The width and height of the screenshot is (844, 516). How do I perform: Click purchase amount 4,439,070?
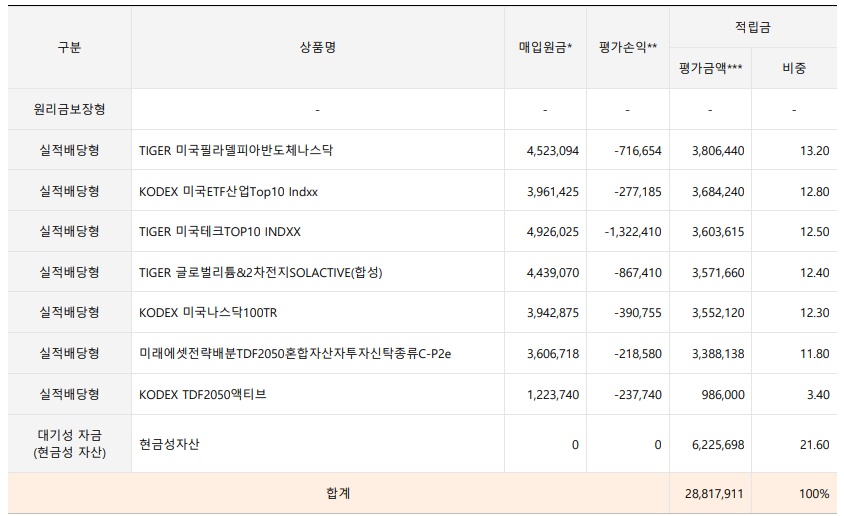click(x=553, y=273)
